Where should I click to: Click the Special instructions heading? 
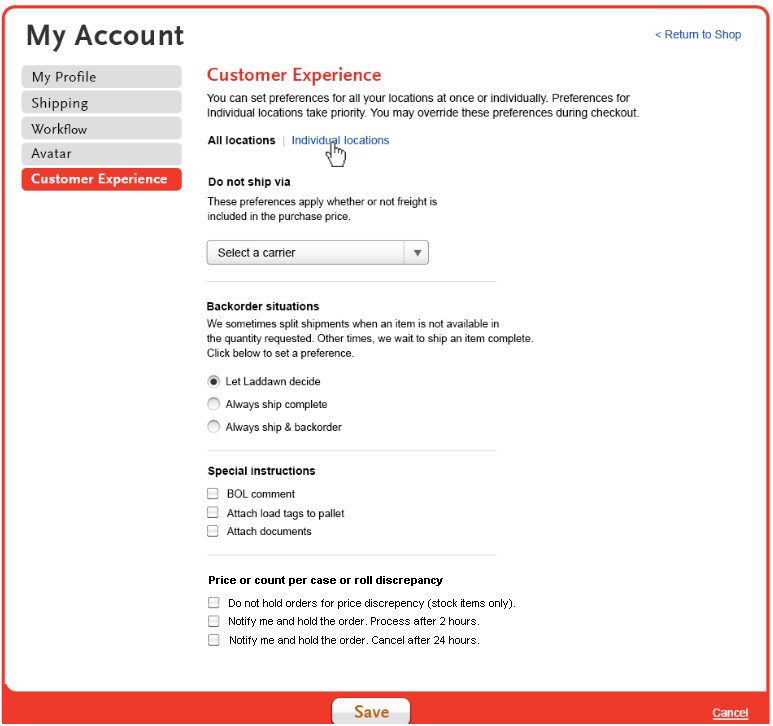(261, 471)
